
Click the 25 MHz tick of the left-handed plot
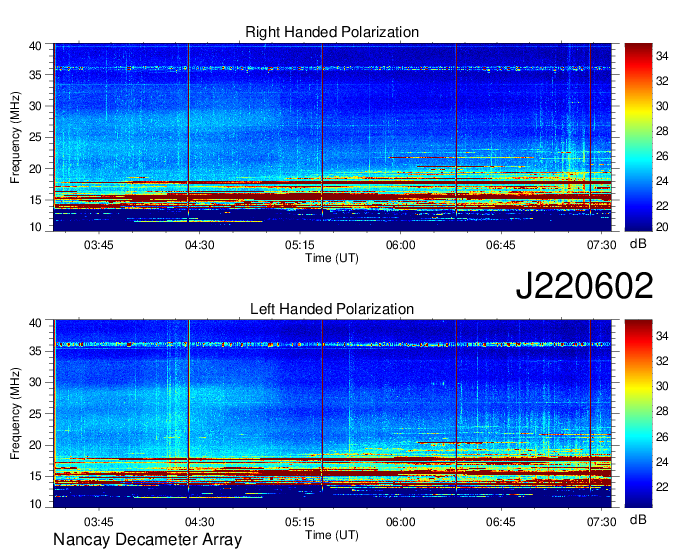click(x=35, y=414)
